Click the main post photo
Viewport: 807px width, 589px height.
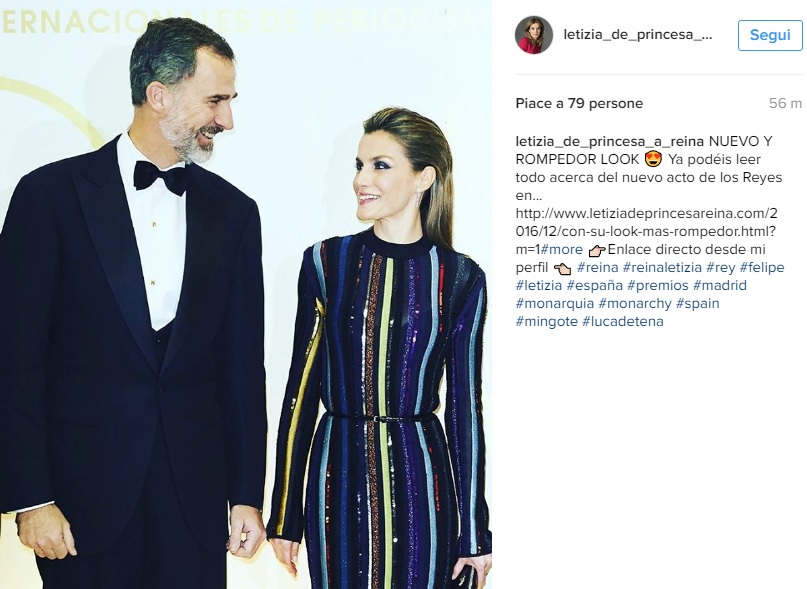click(246, 294)
